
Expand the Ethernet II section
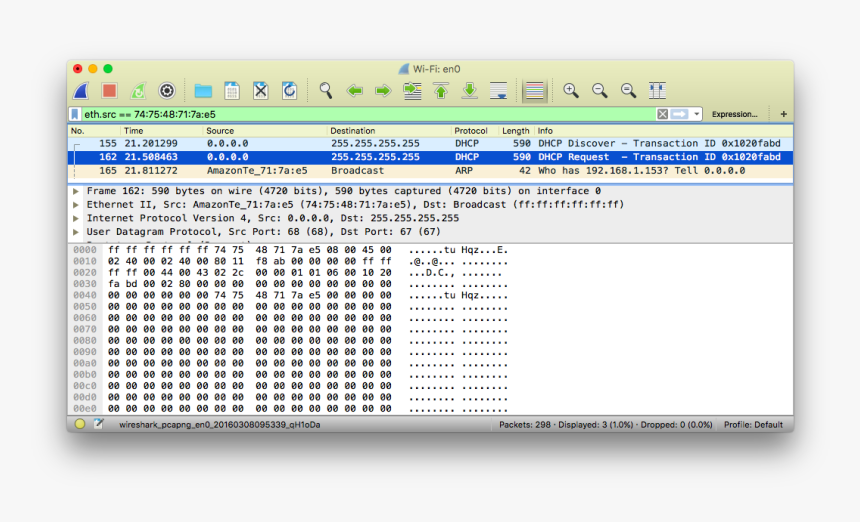(76, 205)
